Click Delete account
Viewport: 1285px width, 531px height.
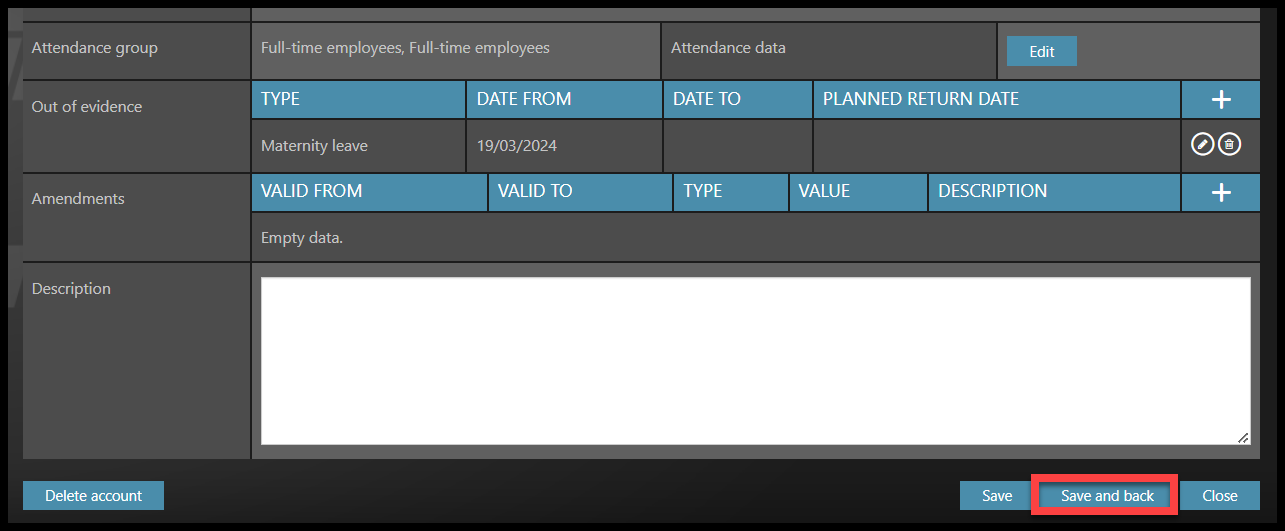(x=93, y=495)
